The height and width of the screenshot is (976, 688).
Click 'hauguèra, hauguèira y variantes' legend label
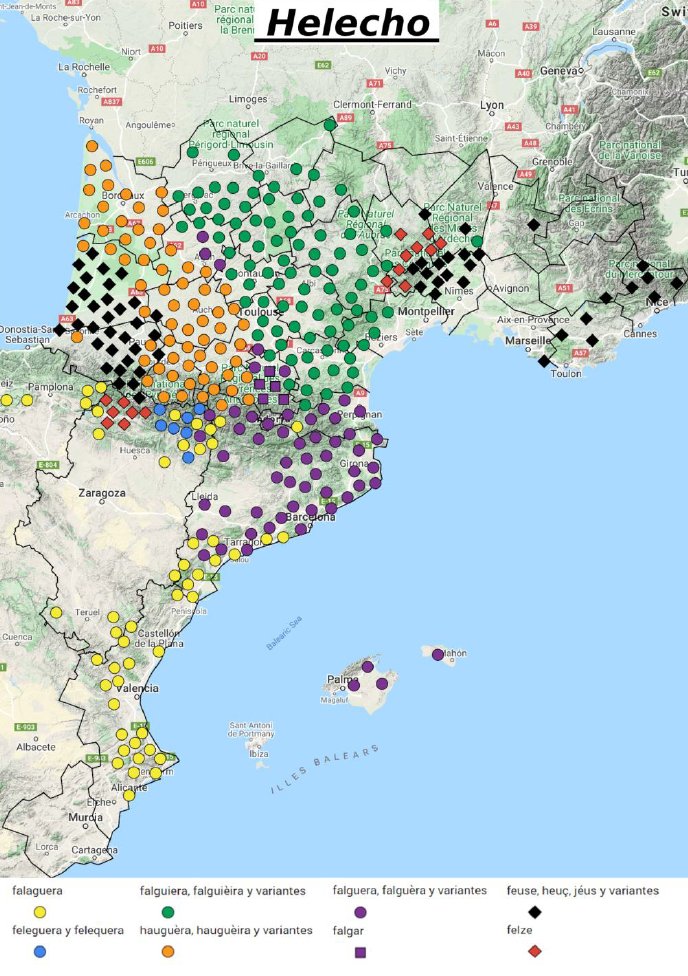[226, 930]
